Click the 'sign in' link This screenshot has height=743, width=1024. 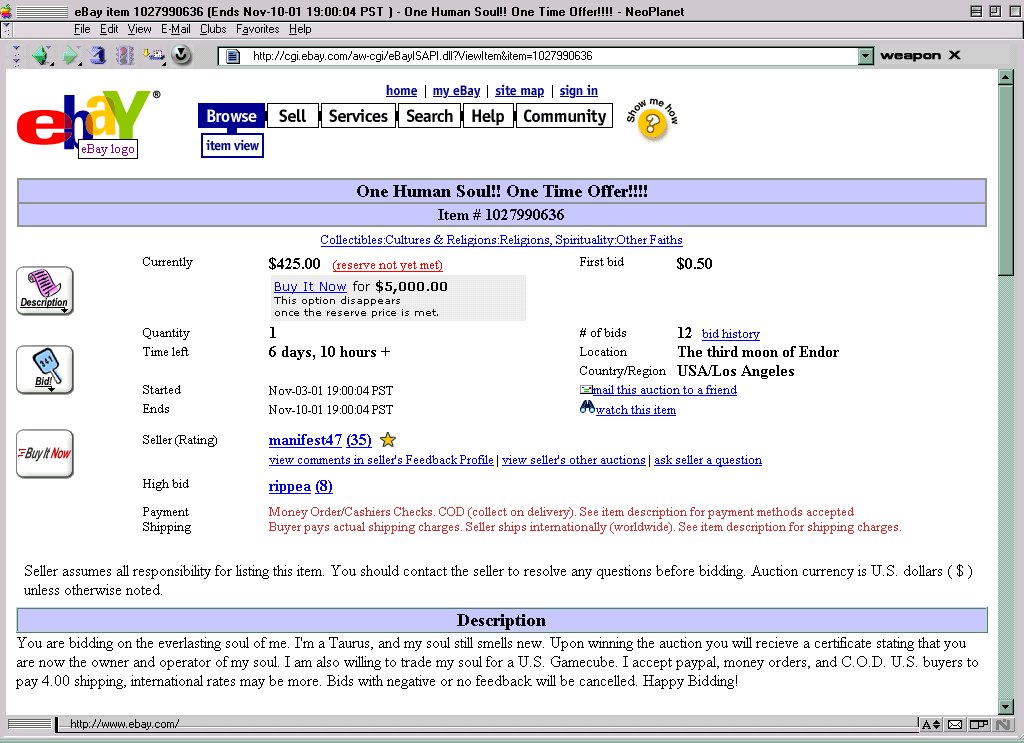click(579, 91)
